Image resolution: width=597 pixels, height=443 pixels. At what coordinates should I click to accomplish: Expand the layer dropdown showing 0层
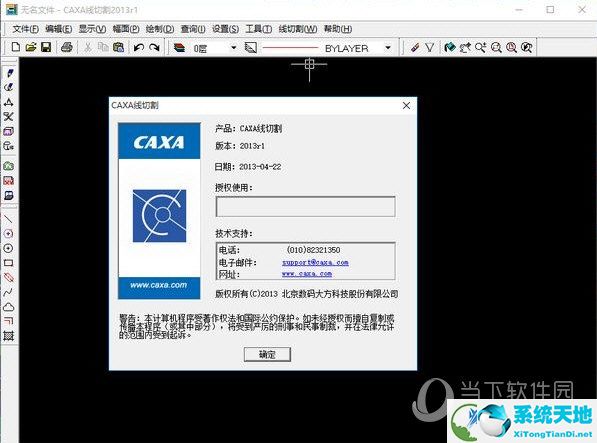pyautogui.click(x=233, y=48)
